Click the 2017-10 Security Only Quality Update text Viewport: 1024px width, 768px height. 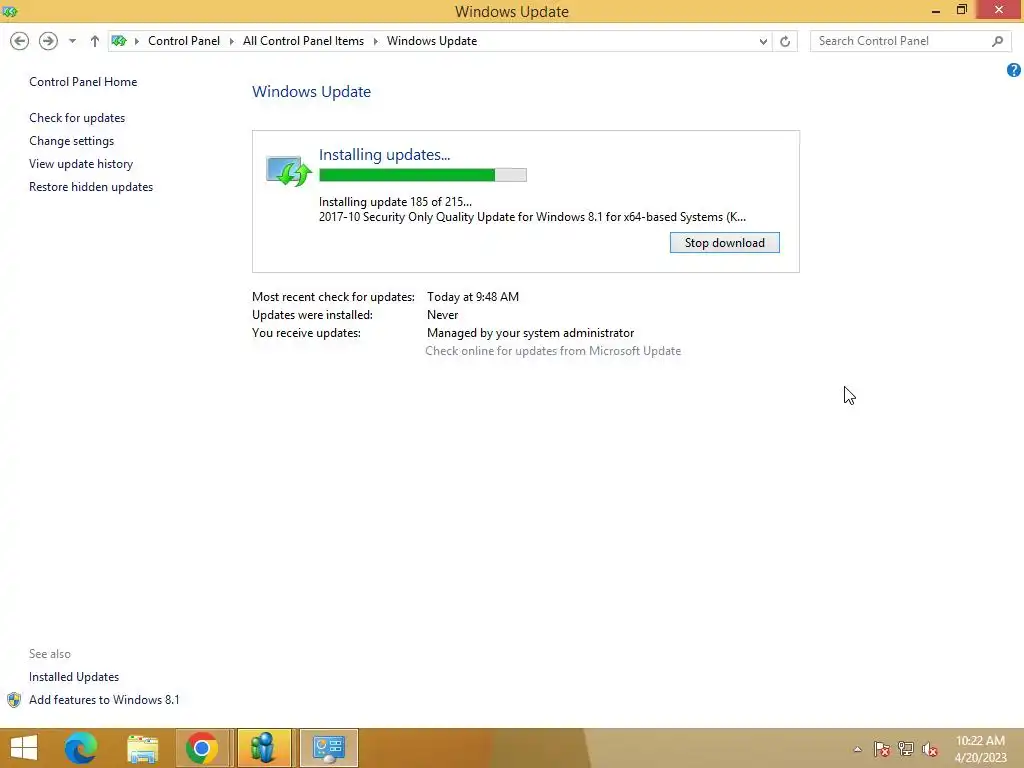(x=532, y=217)
